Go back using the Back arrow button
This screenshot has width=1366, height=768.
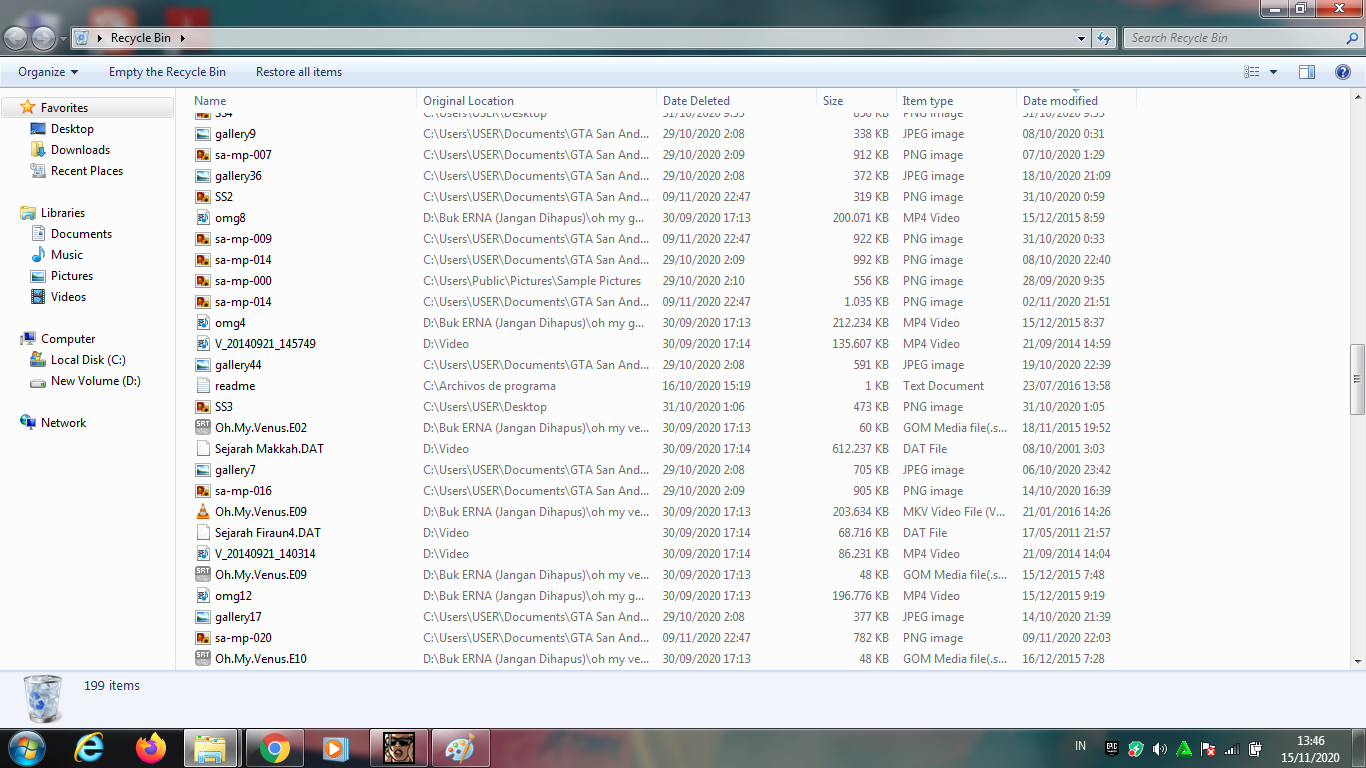coord(17,38)
